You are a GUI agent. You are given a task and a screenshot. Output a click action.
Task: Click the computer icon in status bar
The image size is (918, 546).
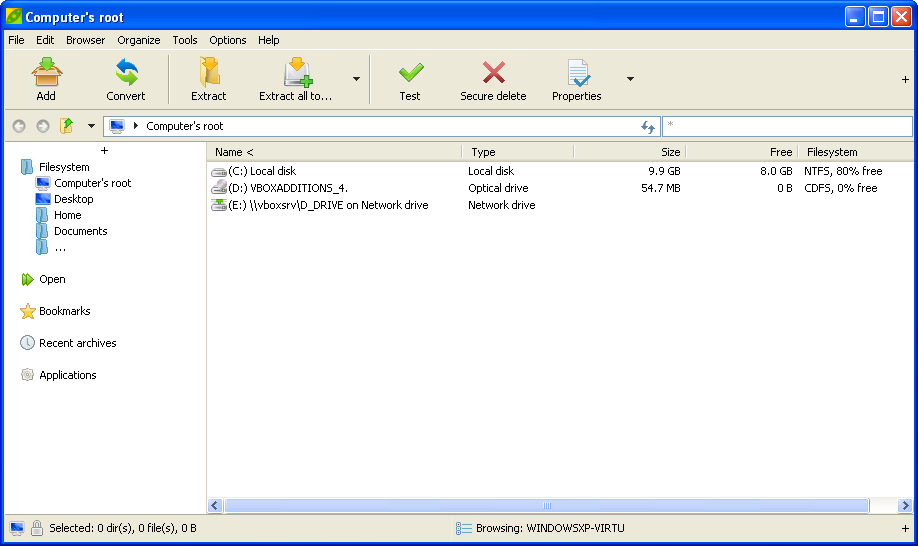[17, 528]
